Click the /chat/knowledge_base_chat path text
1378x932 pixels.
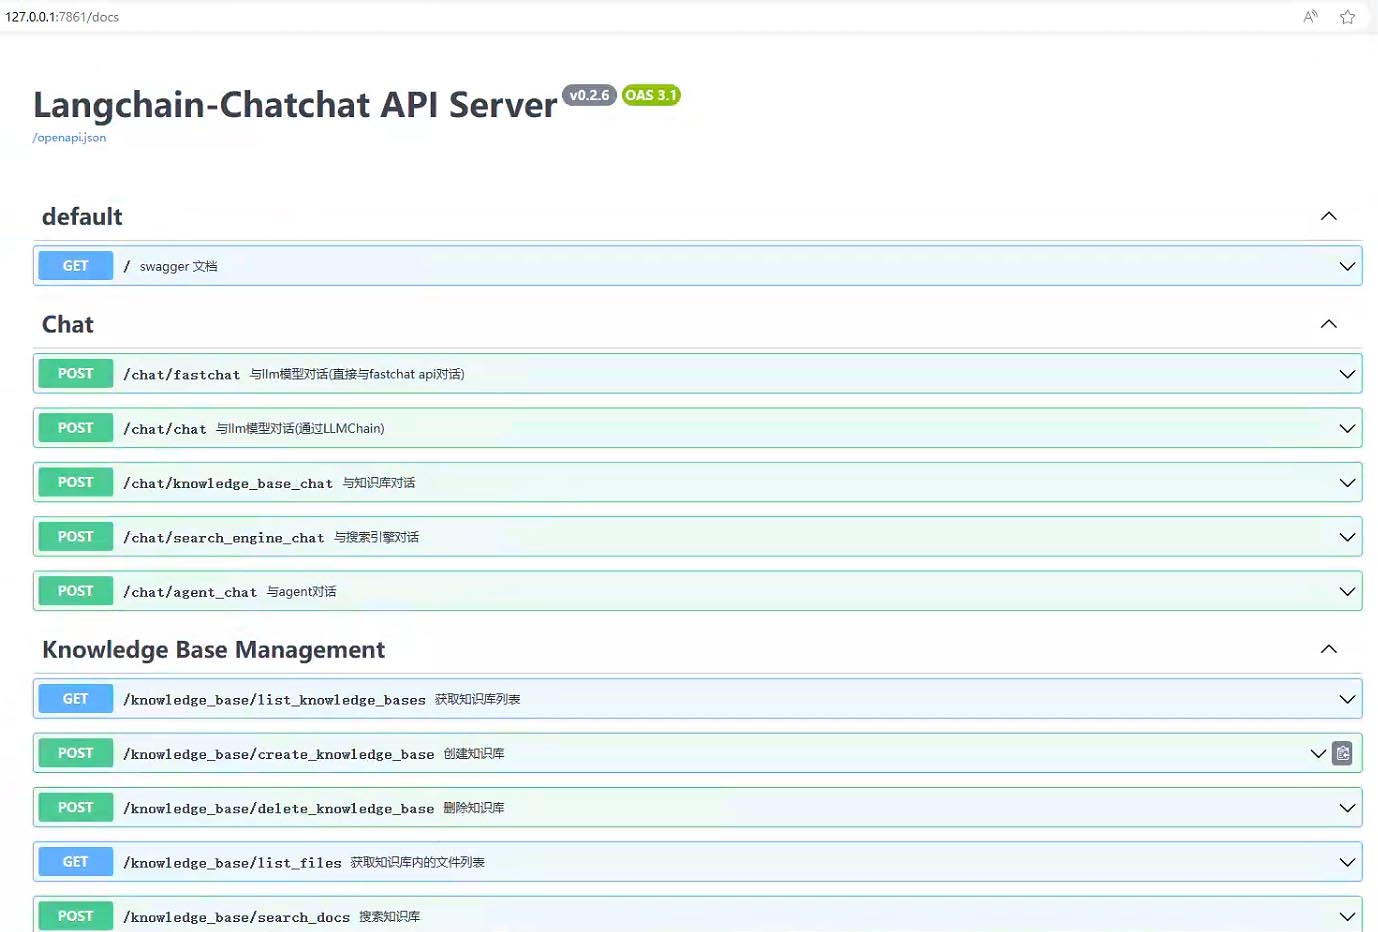click(x=228, y=483)
